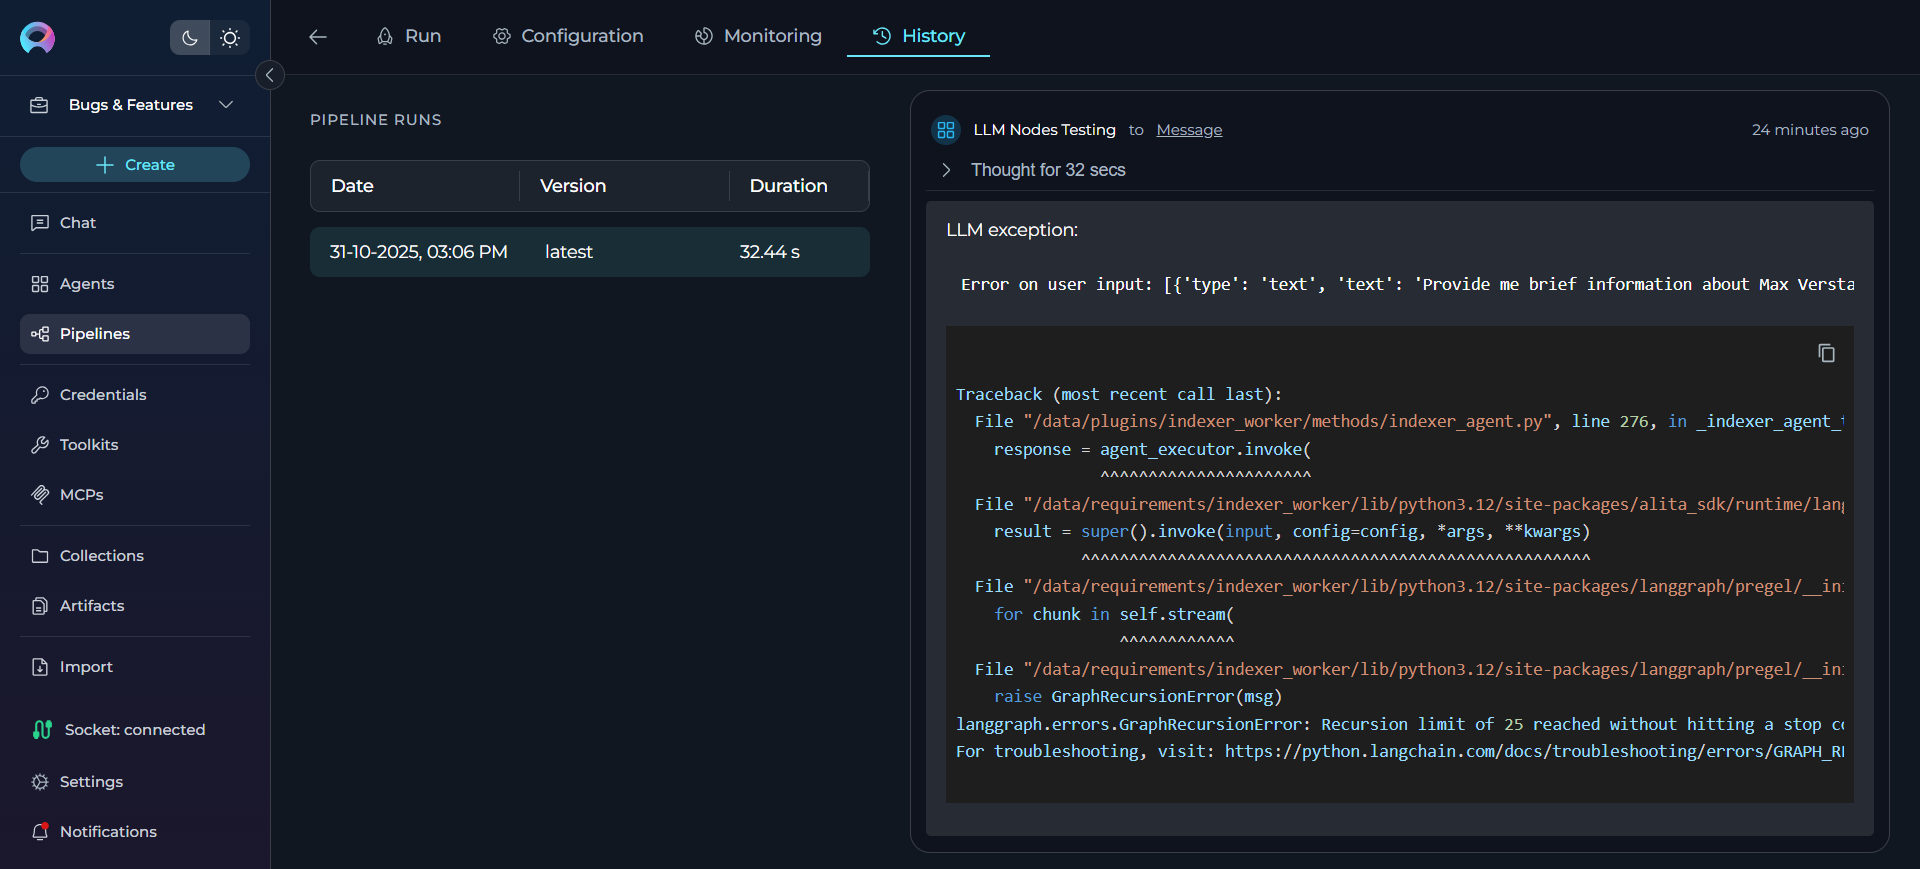Open Toolkits from the sidebar
This screenshot has height=869, width=1920.
coord(88,445)
